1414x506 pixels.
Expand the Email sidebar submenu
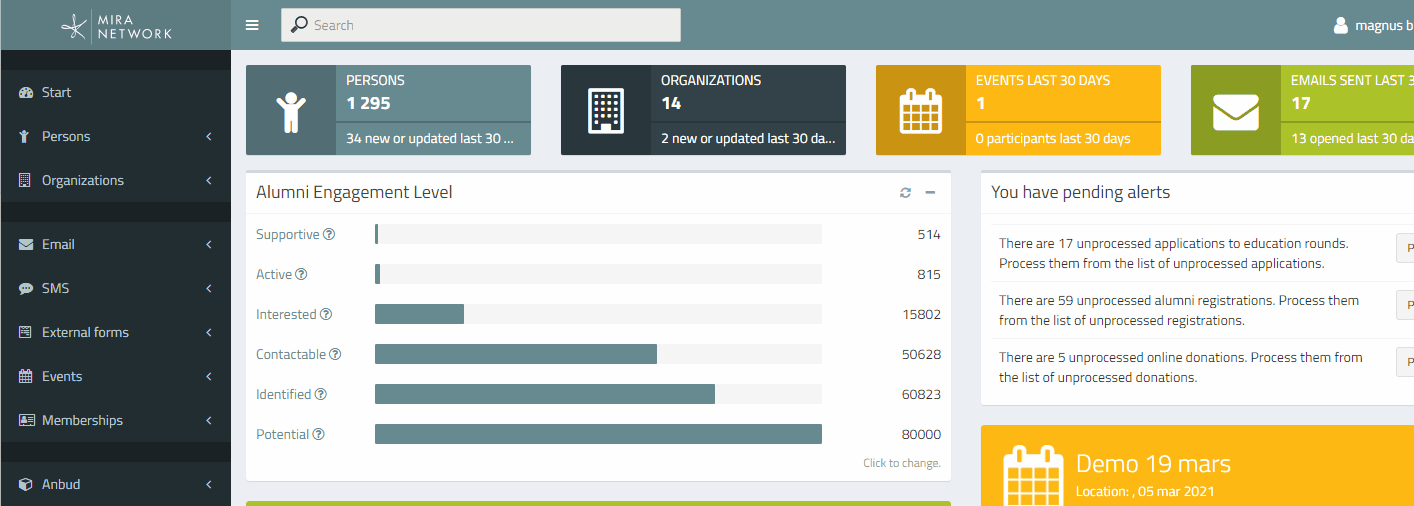[x=116, y=244]
